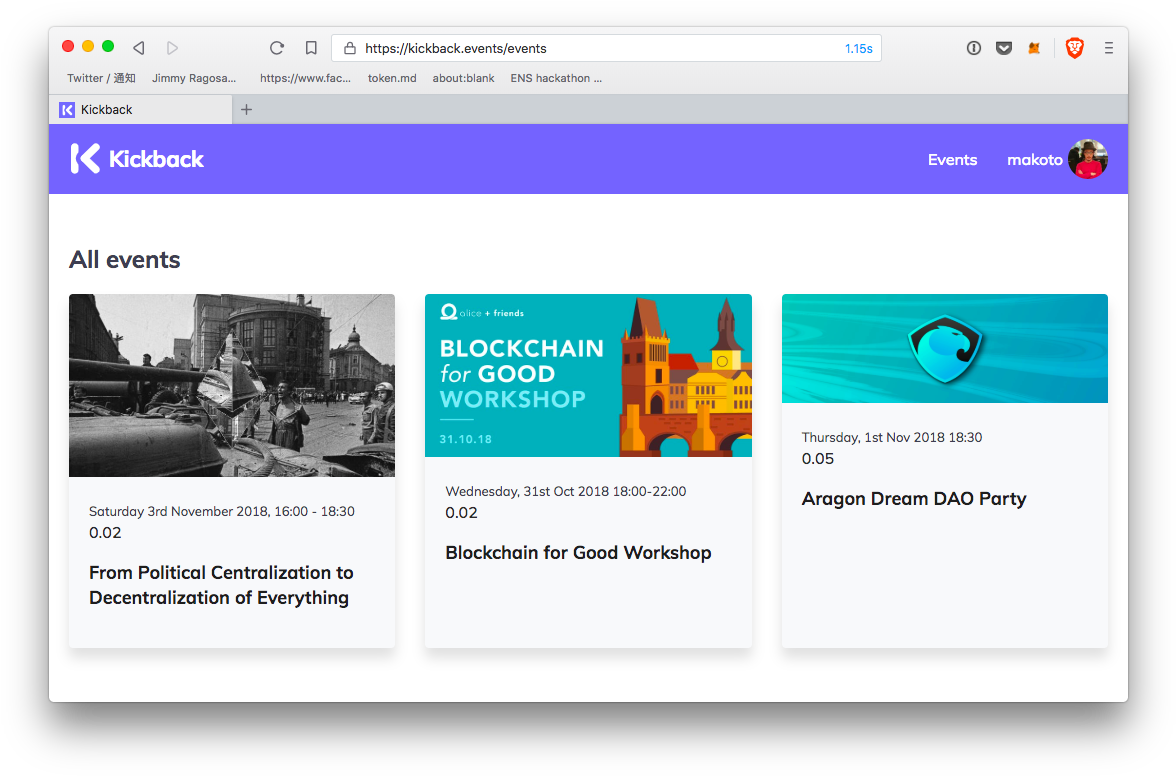Viewport: 1176px width, 776px height.
Task: Go to Events in the navigation bar
Action: click(952, 160)
